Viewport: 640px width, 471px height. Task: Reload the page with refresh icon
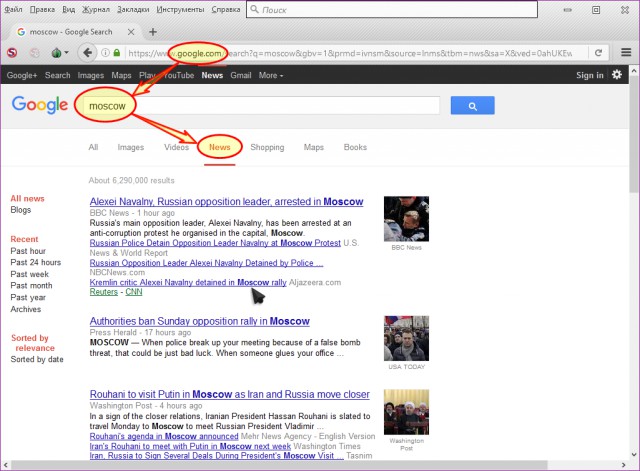point(598,53)
